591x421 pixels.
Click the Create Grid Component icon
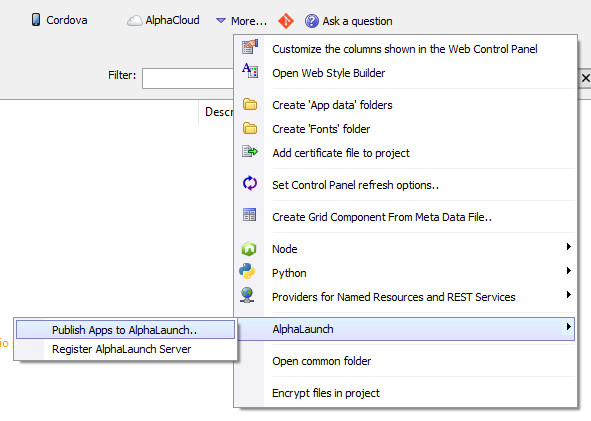tap(249, 214)
